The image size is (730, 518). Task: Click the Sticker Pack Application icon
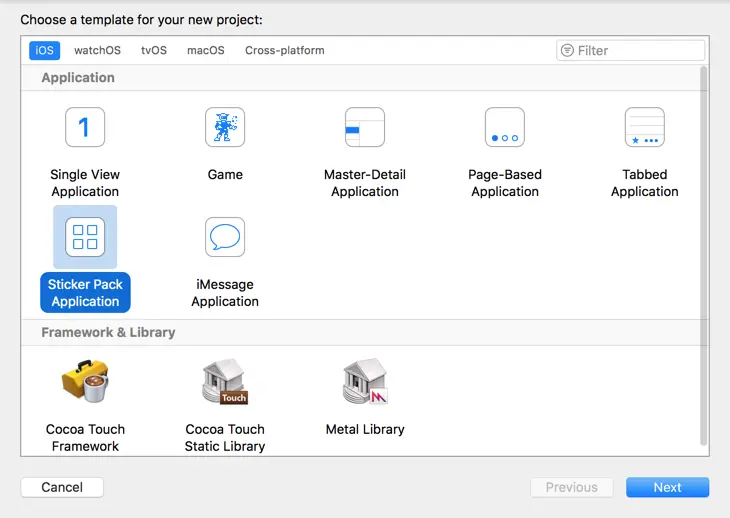click(85, 237)
